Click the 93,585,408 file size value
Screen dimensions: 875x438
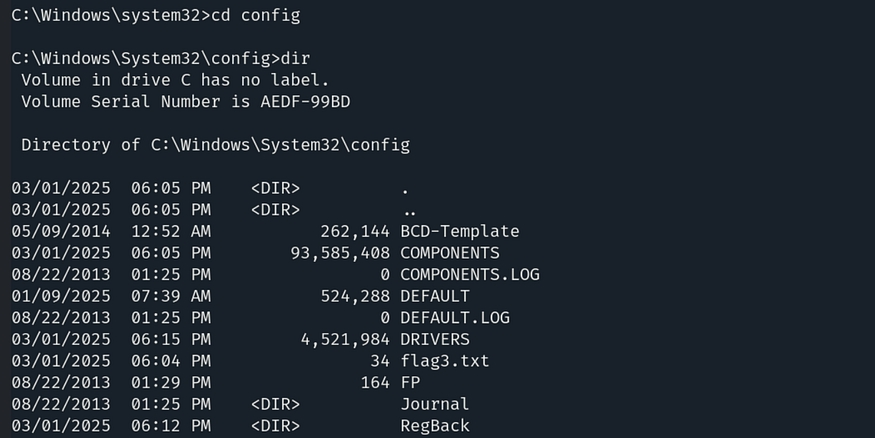coord(335,253)
